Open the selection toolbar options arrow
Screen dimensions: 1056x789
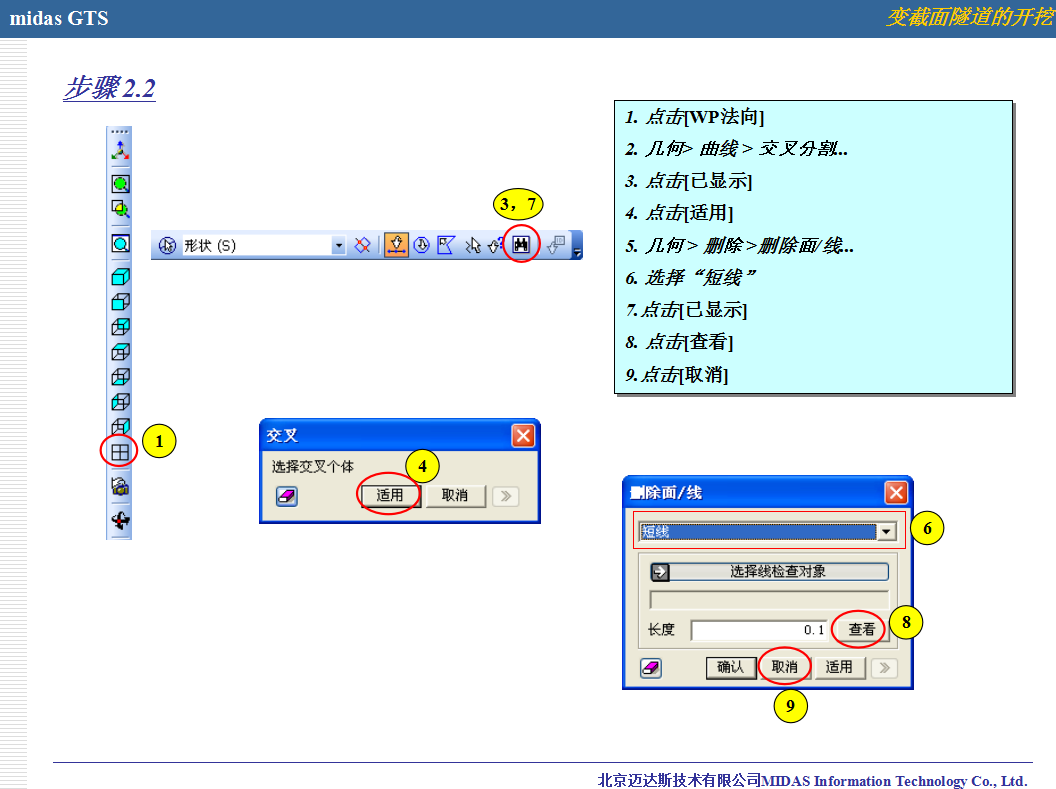coord(577,250)
